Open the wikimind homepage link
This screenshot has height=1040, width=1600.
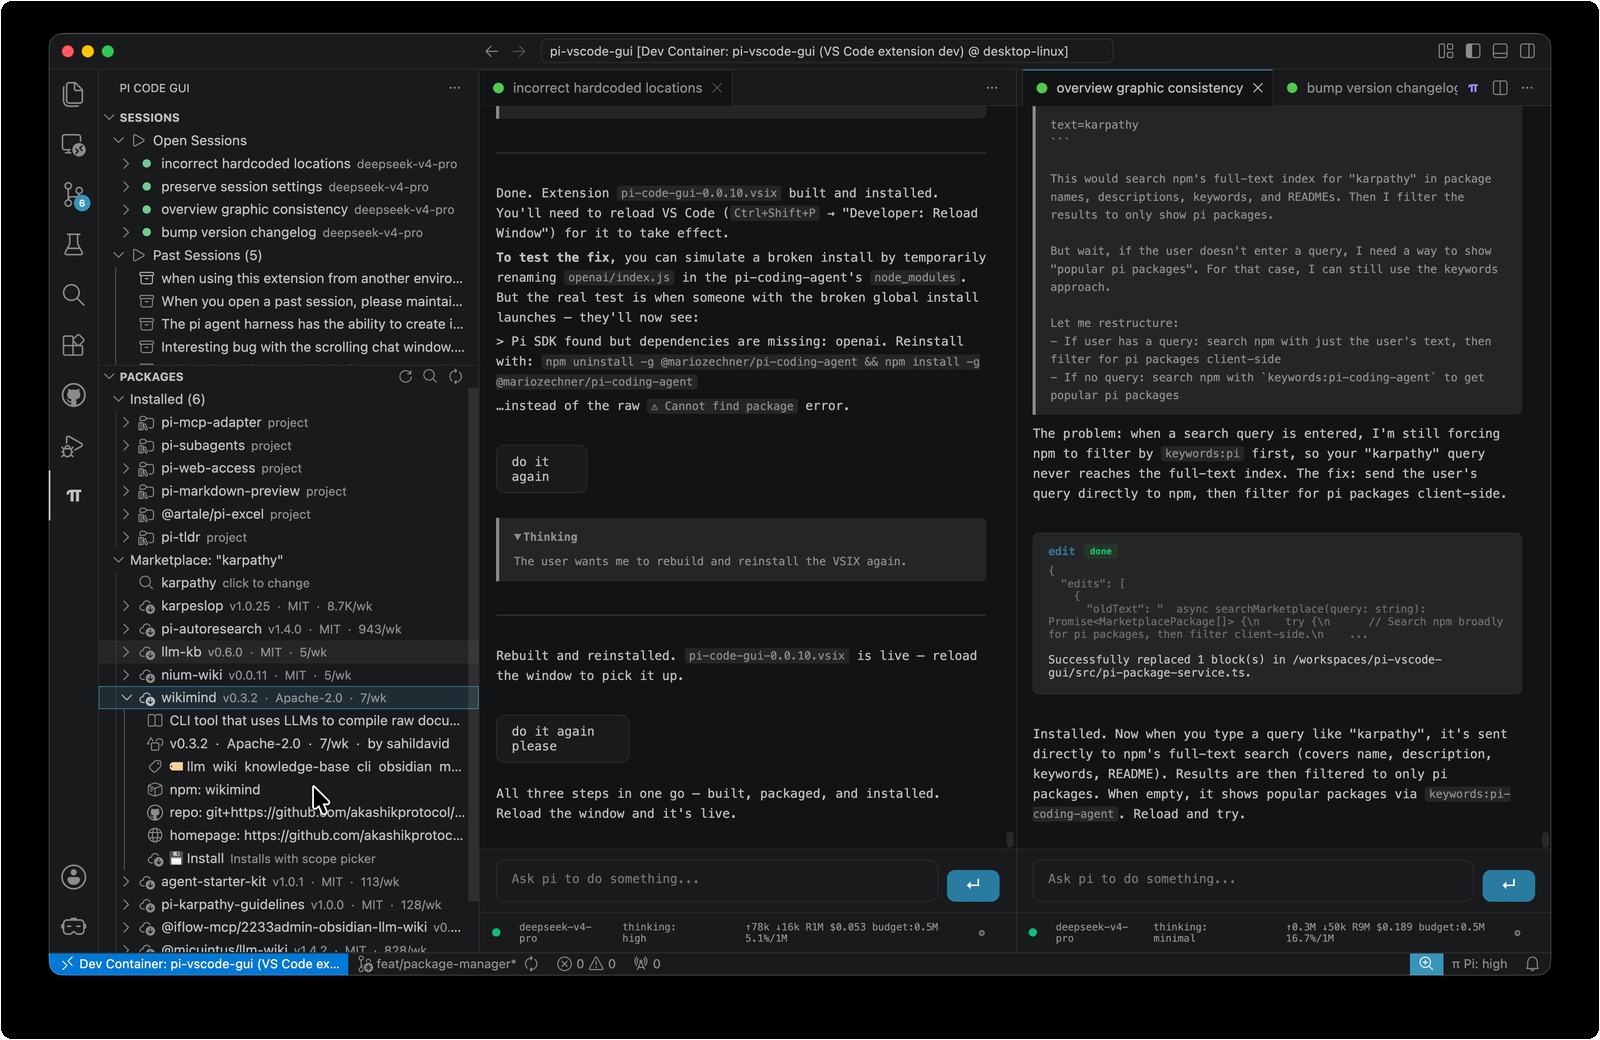point(288,835)
